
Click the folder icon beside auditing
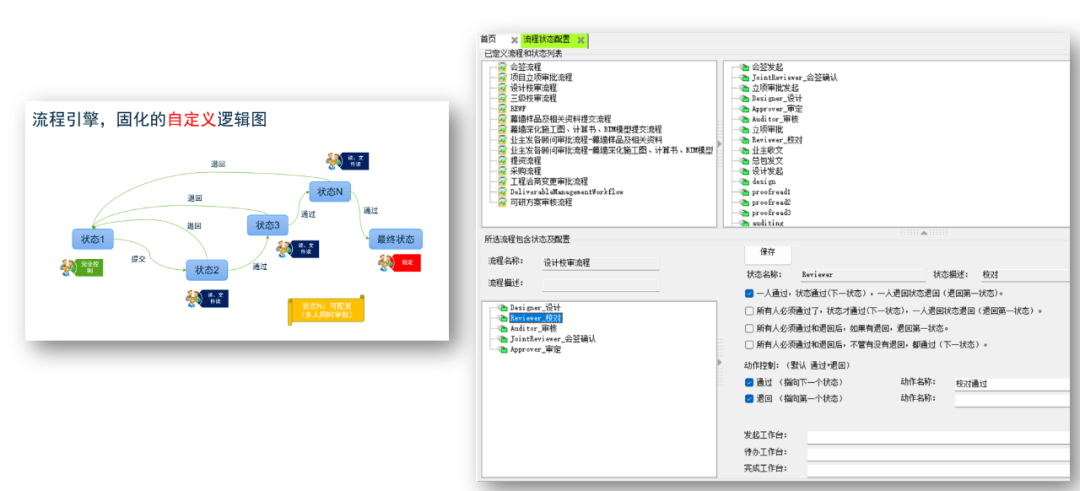[745, 223]
